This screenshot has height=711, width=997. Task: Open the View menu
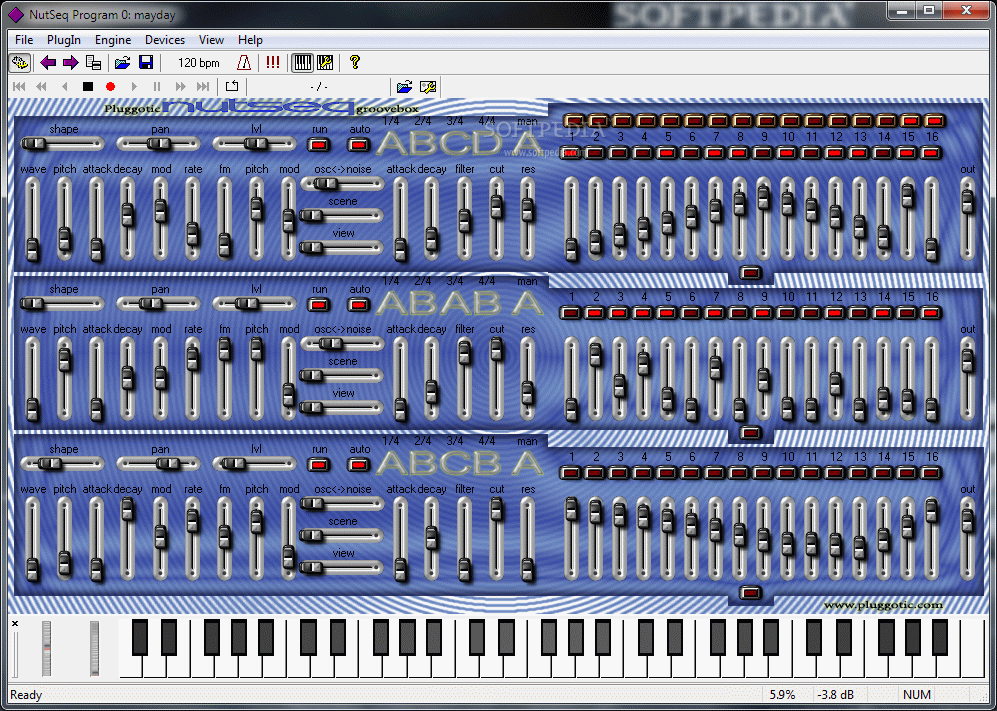tap(211, 39)
